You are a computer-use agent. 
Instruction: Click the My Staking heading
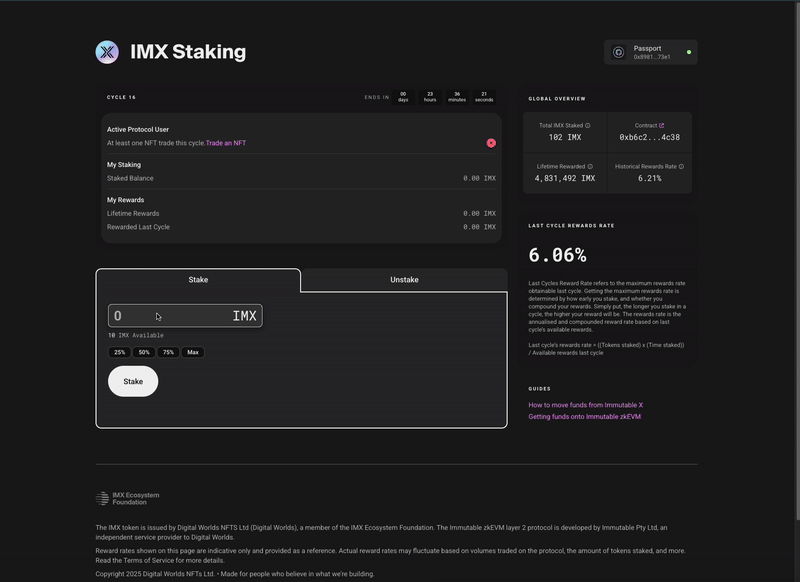pos(124,165)
